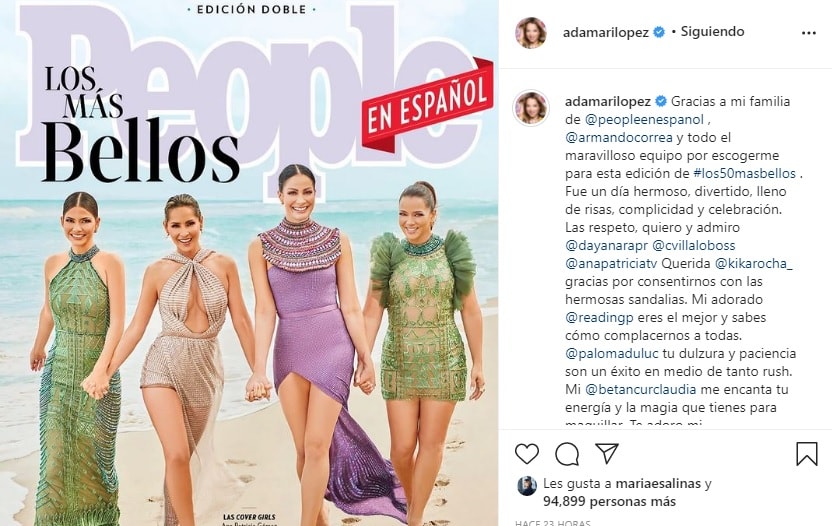Share the post via paper plane icon

pyautogui.click(x=607, y=453)
